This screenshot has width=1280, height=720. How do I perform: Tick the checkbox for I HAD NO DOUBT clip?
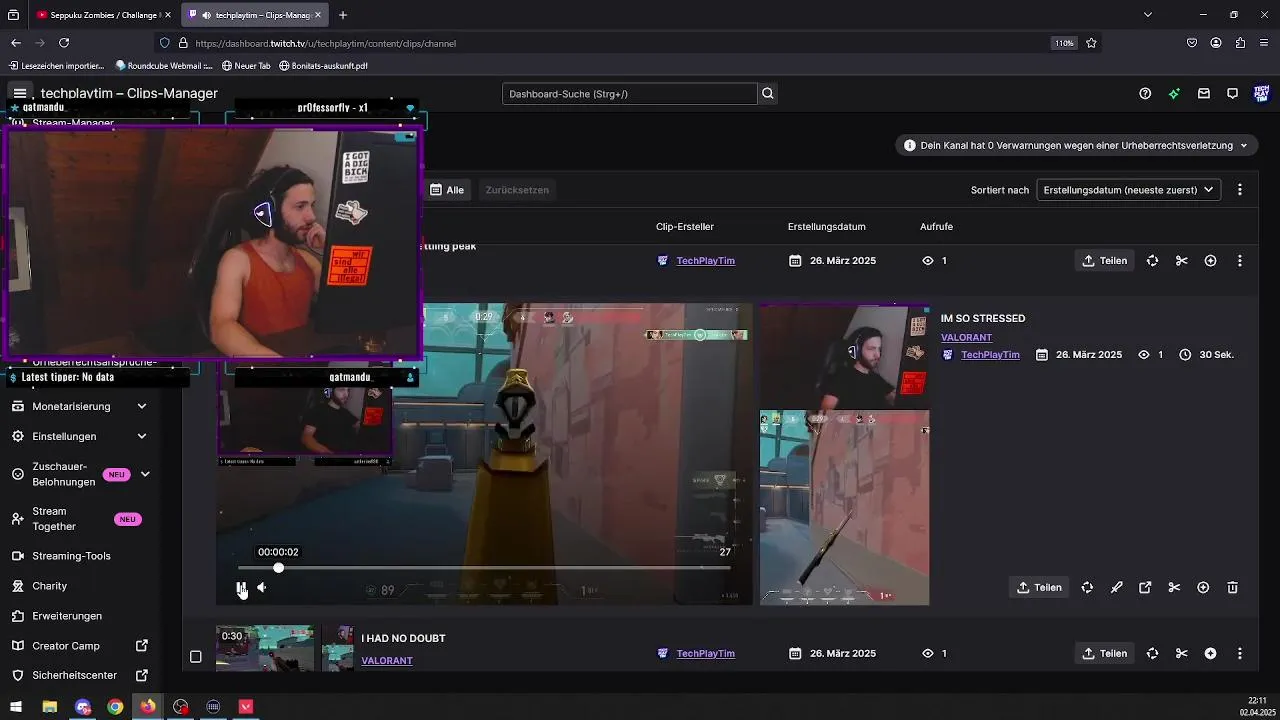pos(196,657)
